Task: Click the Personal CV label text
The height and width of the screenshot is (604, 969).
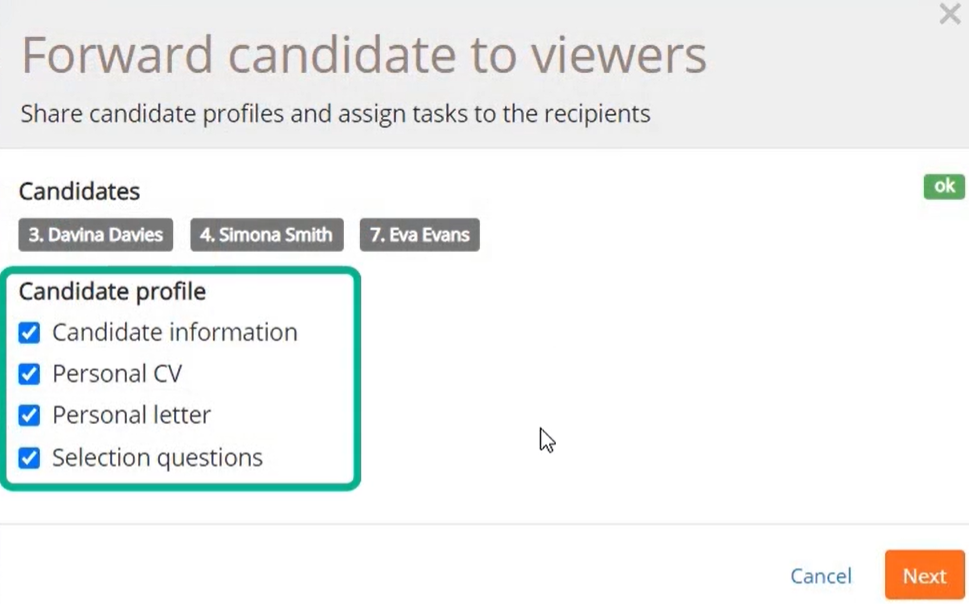Action: 117,374
